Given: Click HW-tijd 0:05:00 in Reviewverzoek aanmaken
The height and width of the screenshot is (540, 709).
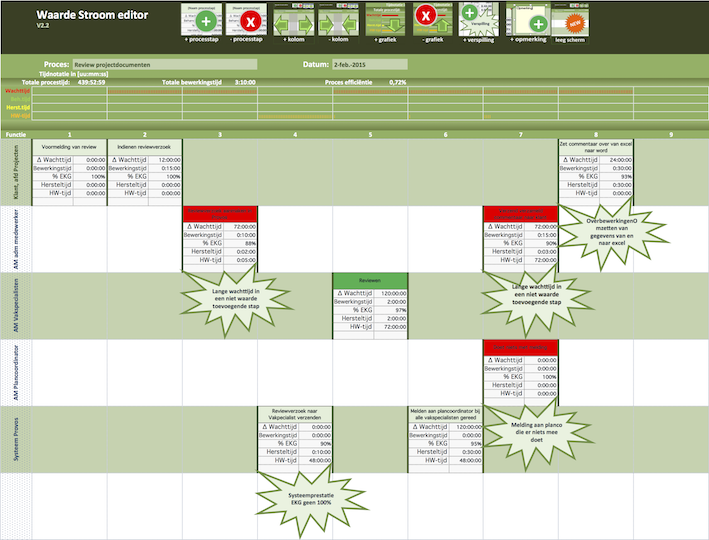Looking at the screenshot, I should coord(241,260).
